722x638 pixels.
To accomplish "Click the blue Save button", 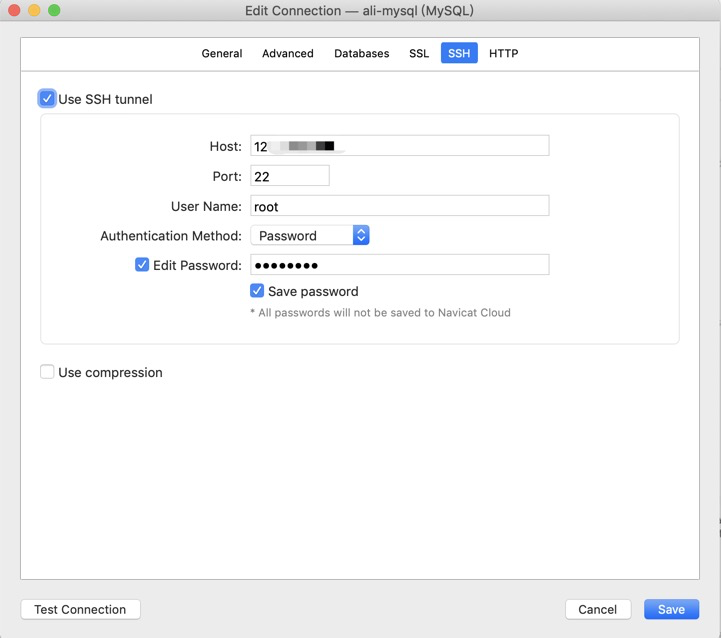I will pyautogui.click(x=671, y=609).
